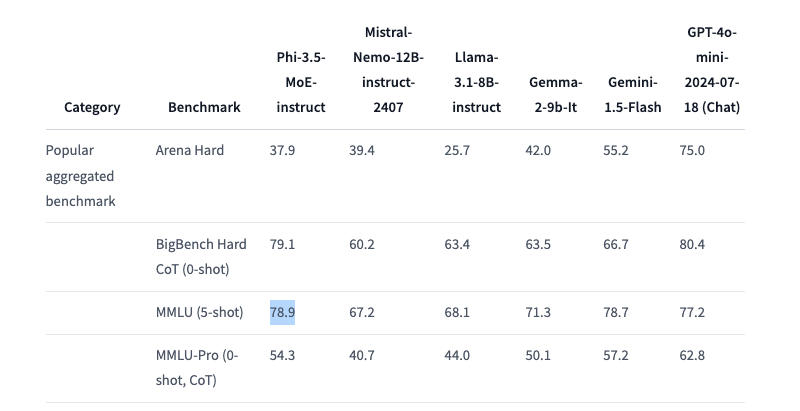Click the Benchmark column header
Image resolution: width=800 pixels, height=411 pixels.
click(204, 107)
